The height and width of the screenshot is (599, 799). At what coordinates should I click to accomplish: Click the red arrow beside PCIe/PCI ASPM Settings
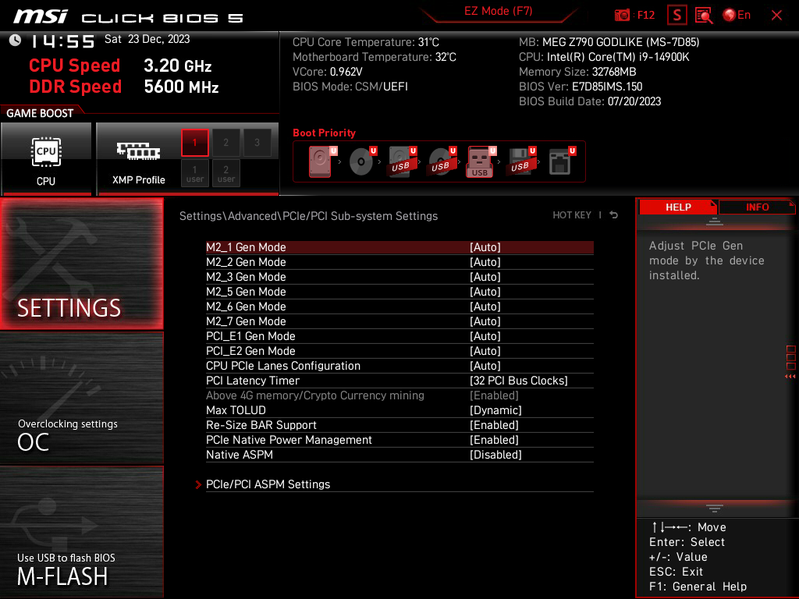pyautogui.click(x=198, y=484)
